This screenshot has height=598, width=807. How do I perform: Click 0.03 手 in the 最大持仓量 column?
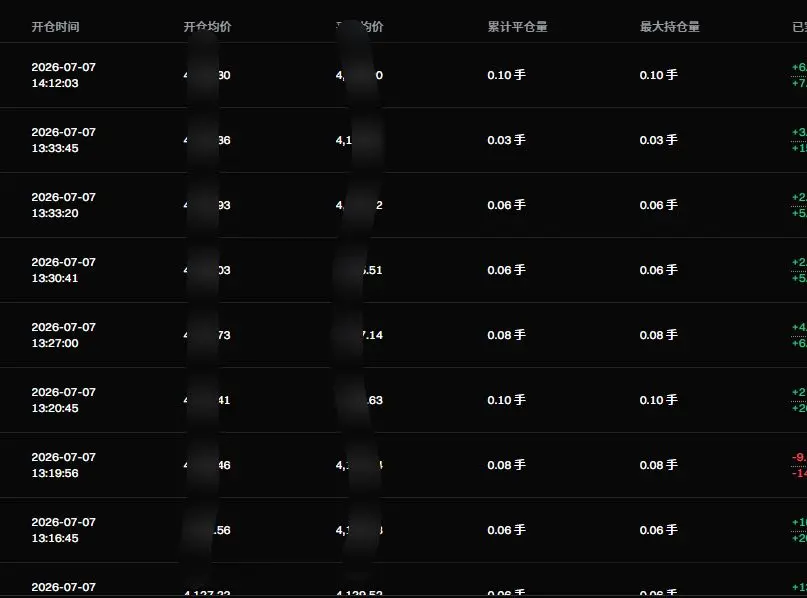[659, 140]
